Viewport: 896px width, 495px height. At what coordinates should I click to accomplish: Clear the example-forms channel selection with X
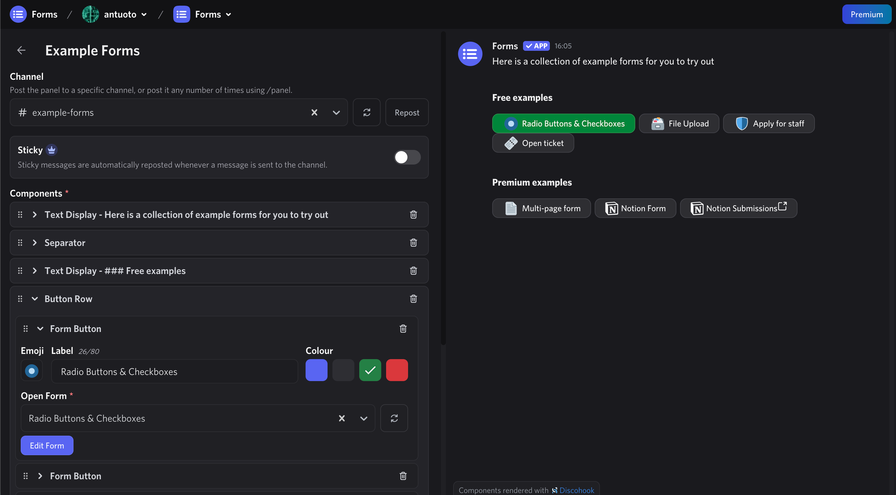pyautogui.click(x=314, y=113)
